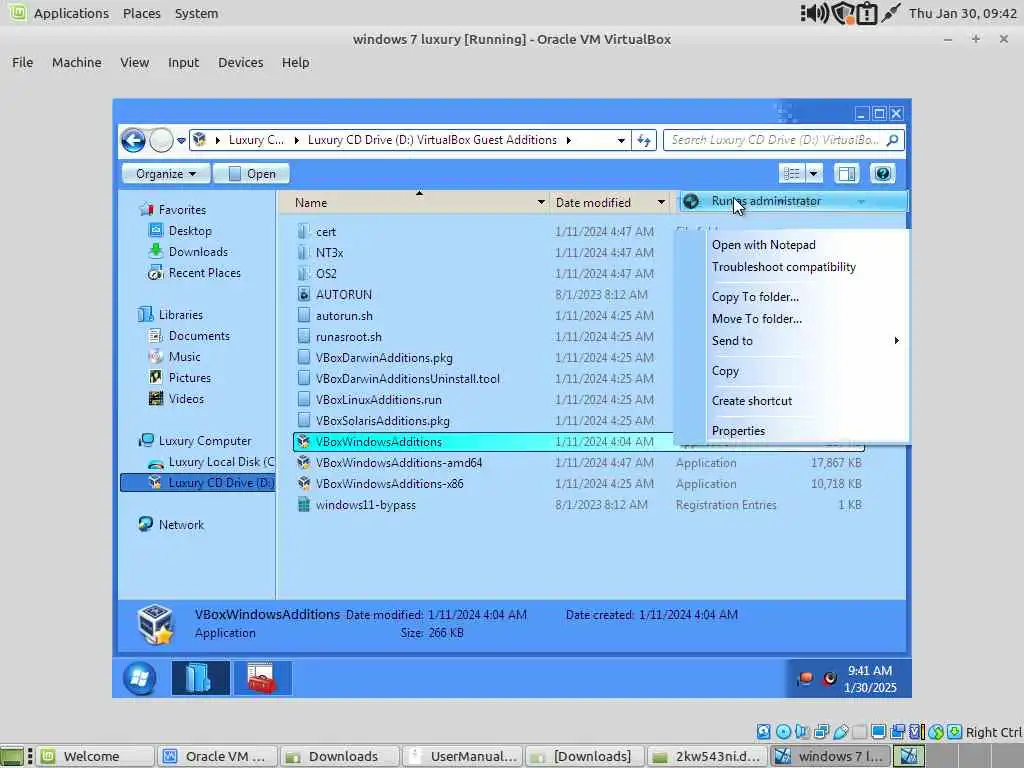Open Name column filter dropdown arrow
Viewport: 1024px width, 768px height.
click(541, 202)
